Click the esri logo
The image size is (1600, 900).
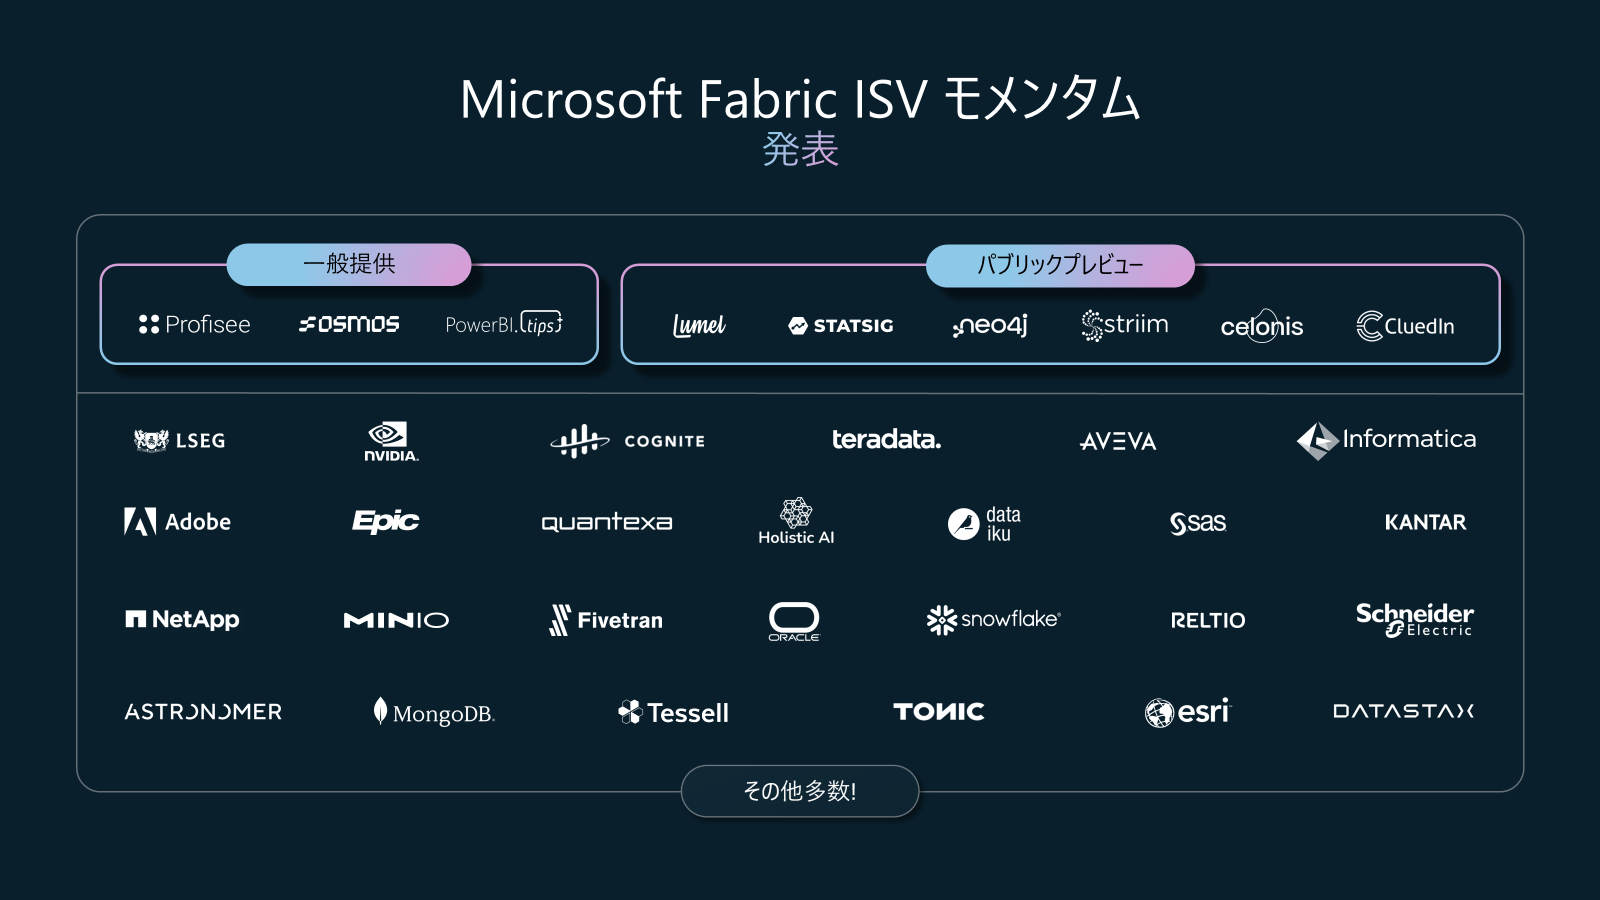pos(1188,712)
